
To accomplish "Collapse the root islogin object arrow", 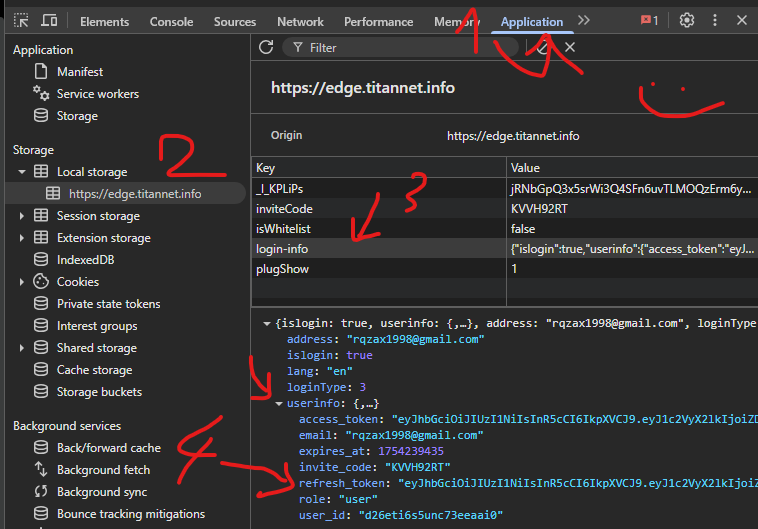I will (x=266, y=323).
